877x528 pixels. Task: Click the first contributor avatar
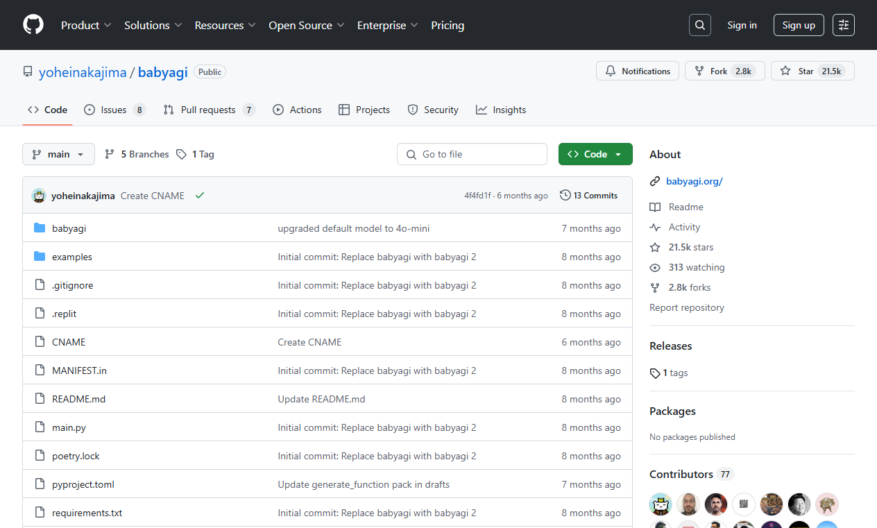tap(661, 505)
